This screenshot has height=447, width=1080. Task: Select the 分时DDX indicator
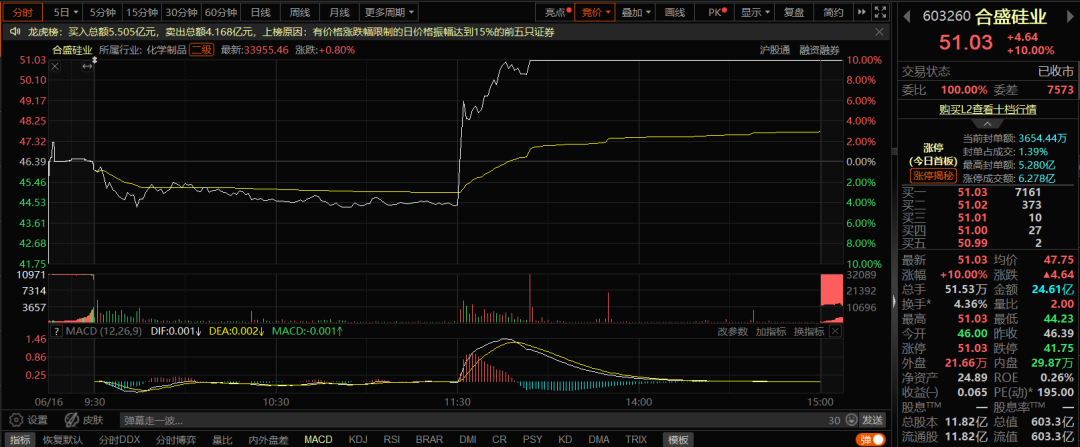tap(119, 439)
